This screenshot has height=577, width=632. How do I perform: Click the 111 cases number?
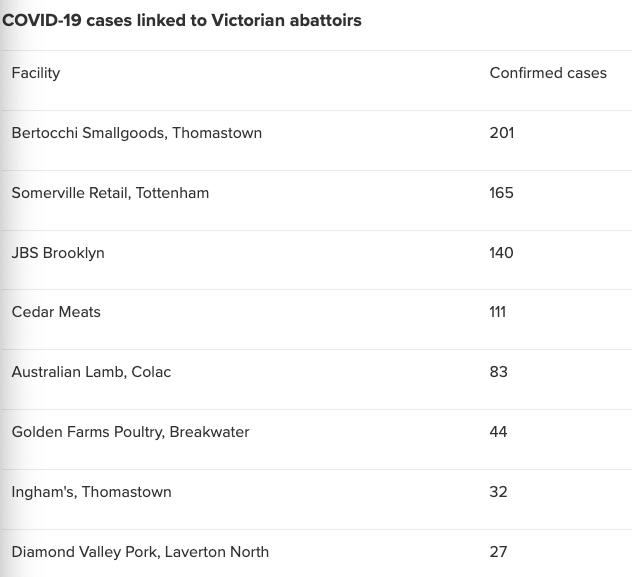[497, 312]
